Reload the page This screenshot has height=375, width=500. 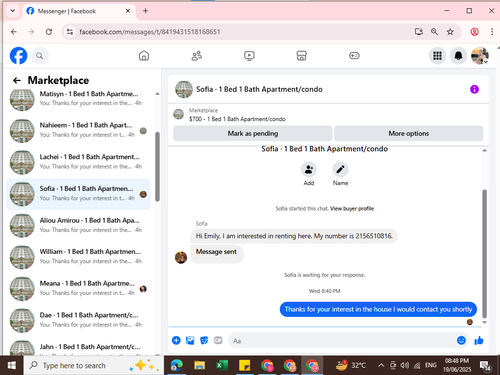click(49, 32)
